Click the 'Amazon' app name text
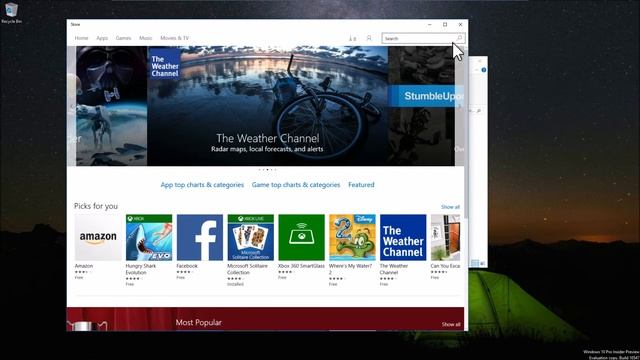Viewport: 640px width, 360px height. coord(84,266)
